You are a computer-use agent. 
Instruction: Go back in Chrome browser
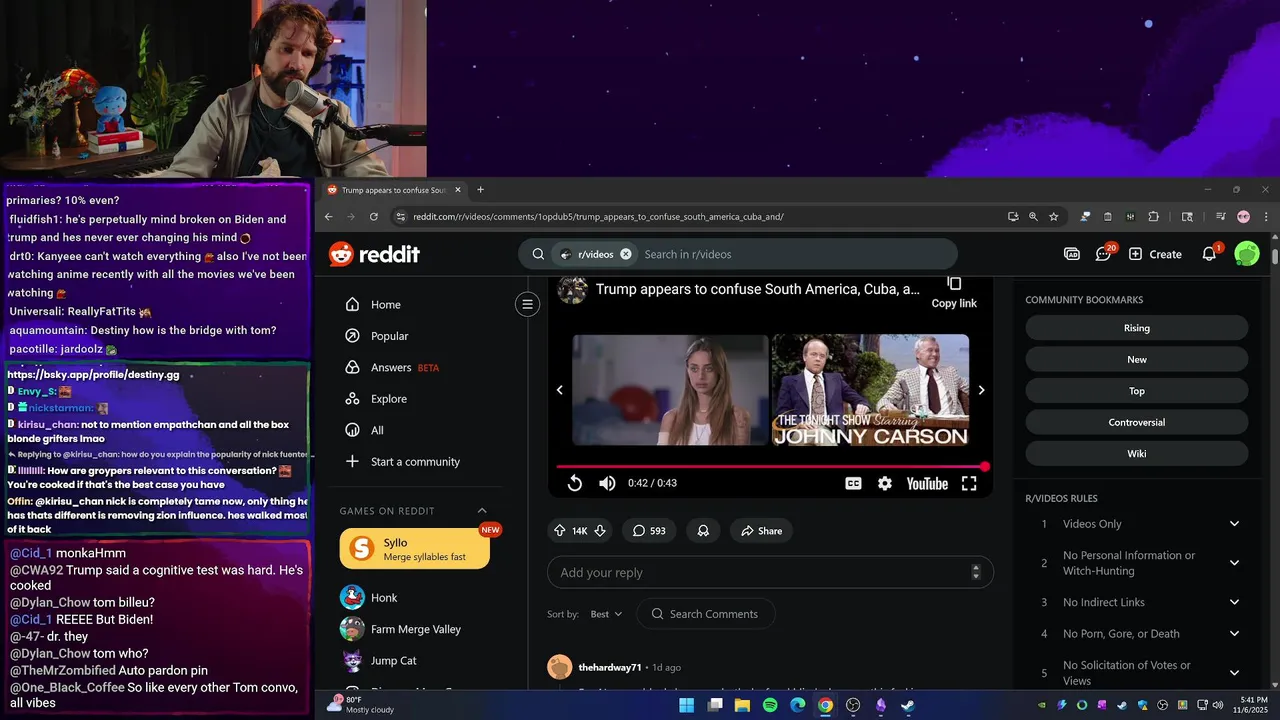[329, 216]
